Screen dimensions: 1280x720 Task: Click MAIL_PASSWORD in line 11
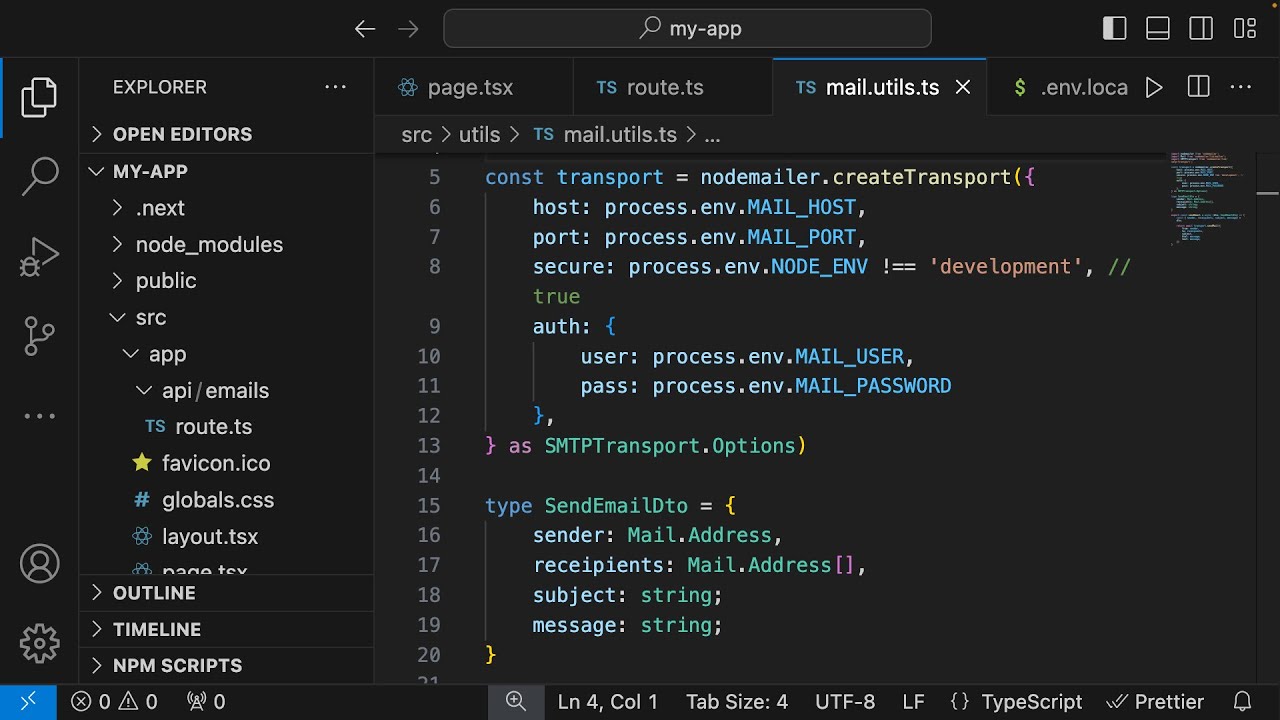coord(873,386)
